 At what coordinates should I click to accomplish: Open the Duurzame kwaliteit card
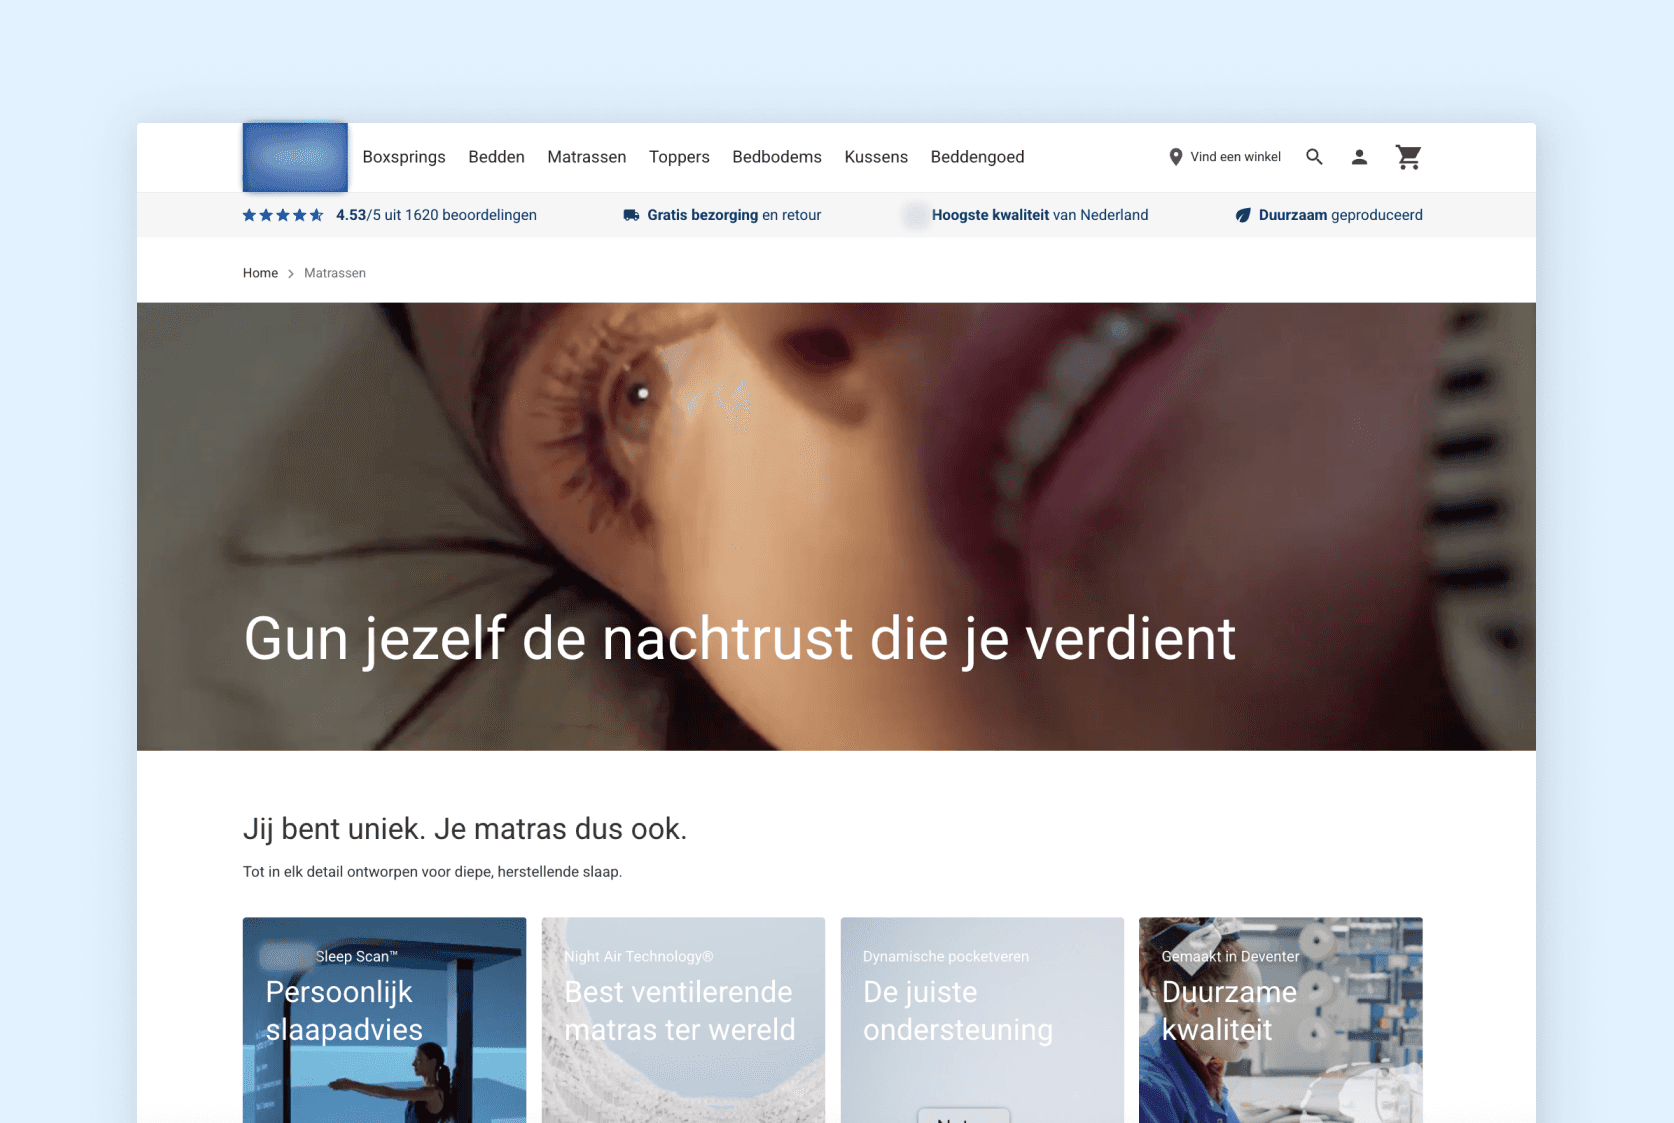coord(1280,1020)
